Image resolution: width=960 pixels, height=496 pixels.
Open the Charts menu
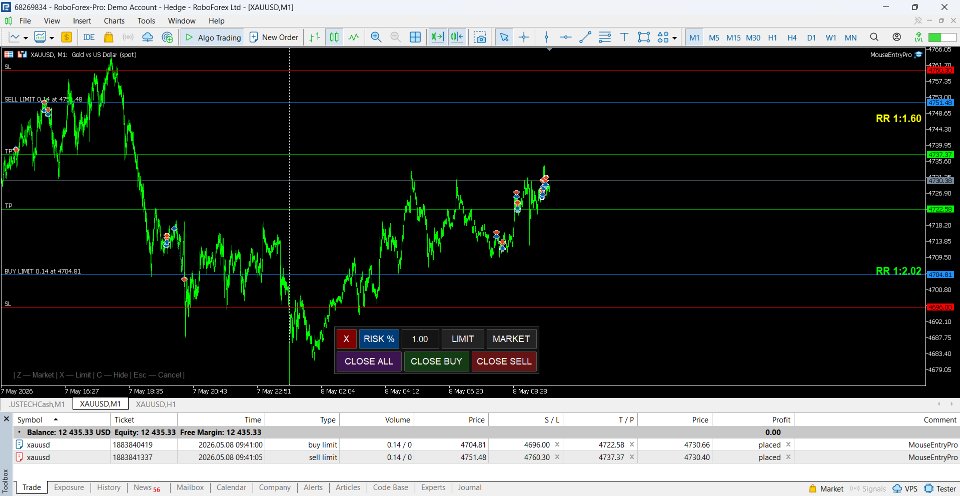pos(114,21)
